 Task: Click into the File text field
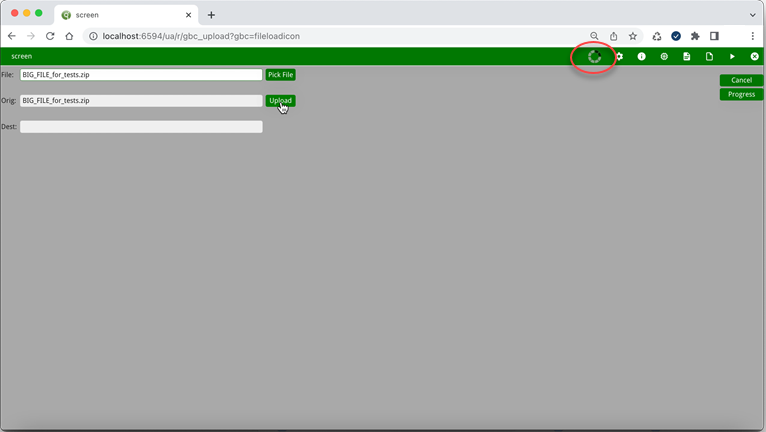tap(141, 75)
